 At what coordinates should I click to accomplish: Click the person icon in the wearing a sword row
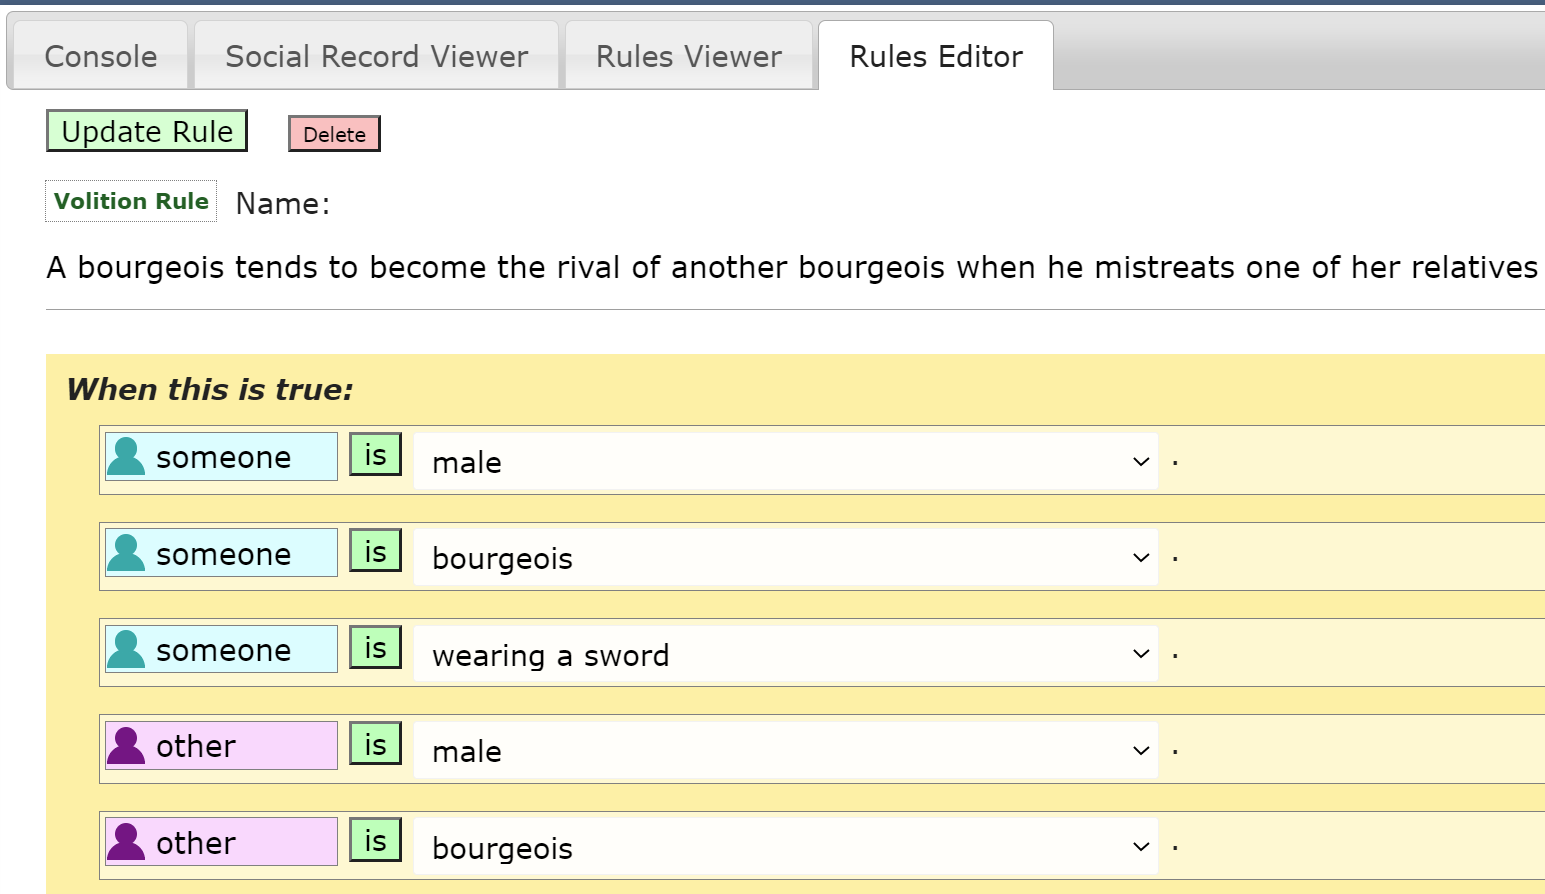pos(126,649)
